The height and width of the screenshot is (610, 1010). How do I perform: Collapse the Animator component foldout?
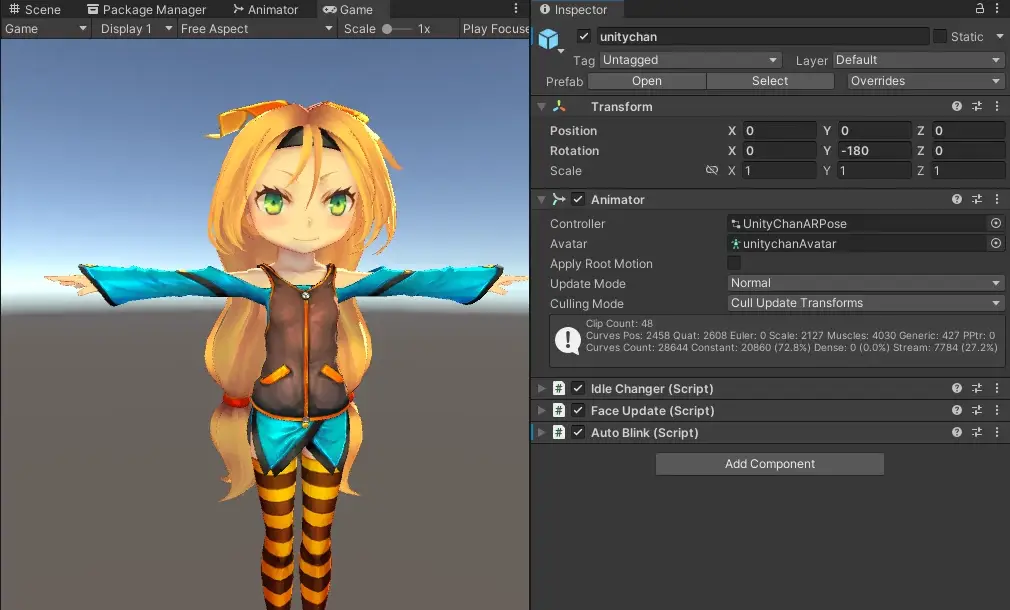point(541,199)
